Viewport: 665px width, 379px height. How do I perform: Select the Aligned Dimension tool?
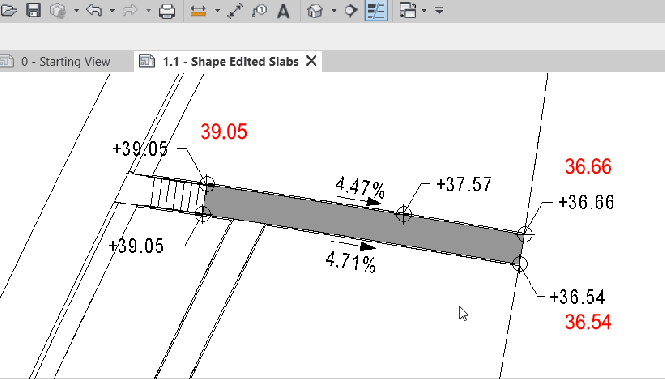tap(235, 11)
